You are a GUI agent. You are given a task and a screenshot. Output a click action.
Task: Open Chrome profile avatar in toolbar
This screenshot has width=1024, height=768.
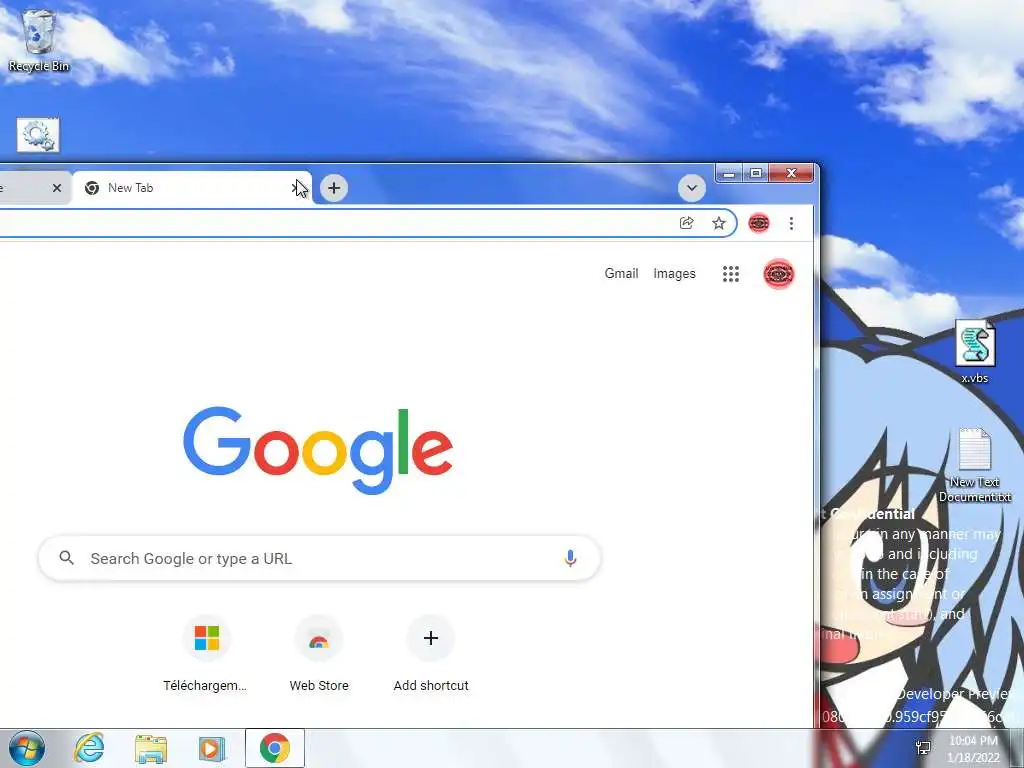click(759, 223)
